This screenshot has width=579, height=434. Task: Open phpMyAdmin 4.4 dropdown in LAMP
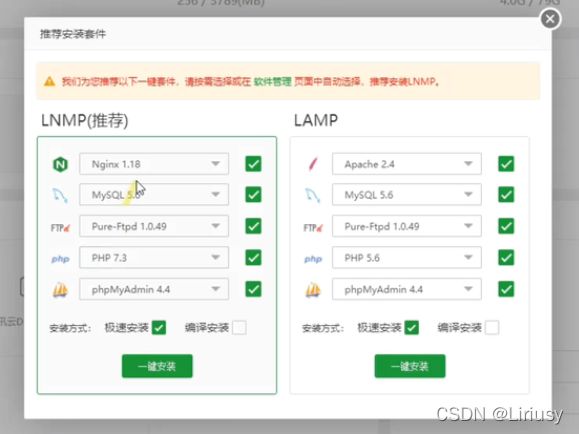pos(407,289)
